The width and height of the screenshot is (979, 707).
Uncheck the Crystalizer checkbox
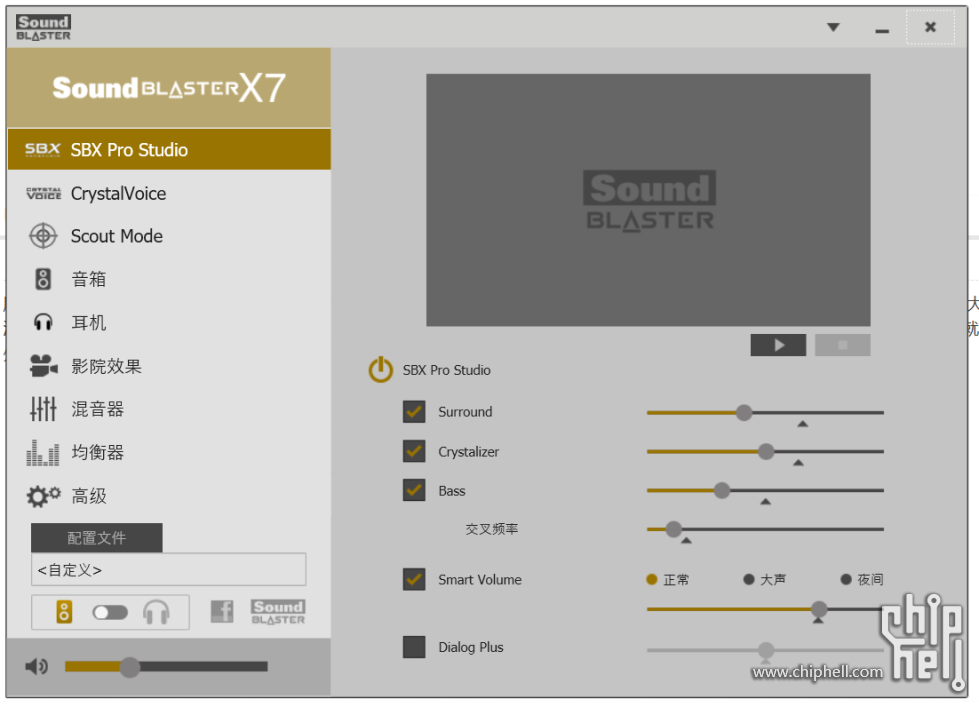point(414,451)
